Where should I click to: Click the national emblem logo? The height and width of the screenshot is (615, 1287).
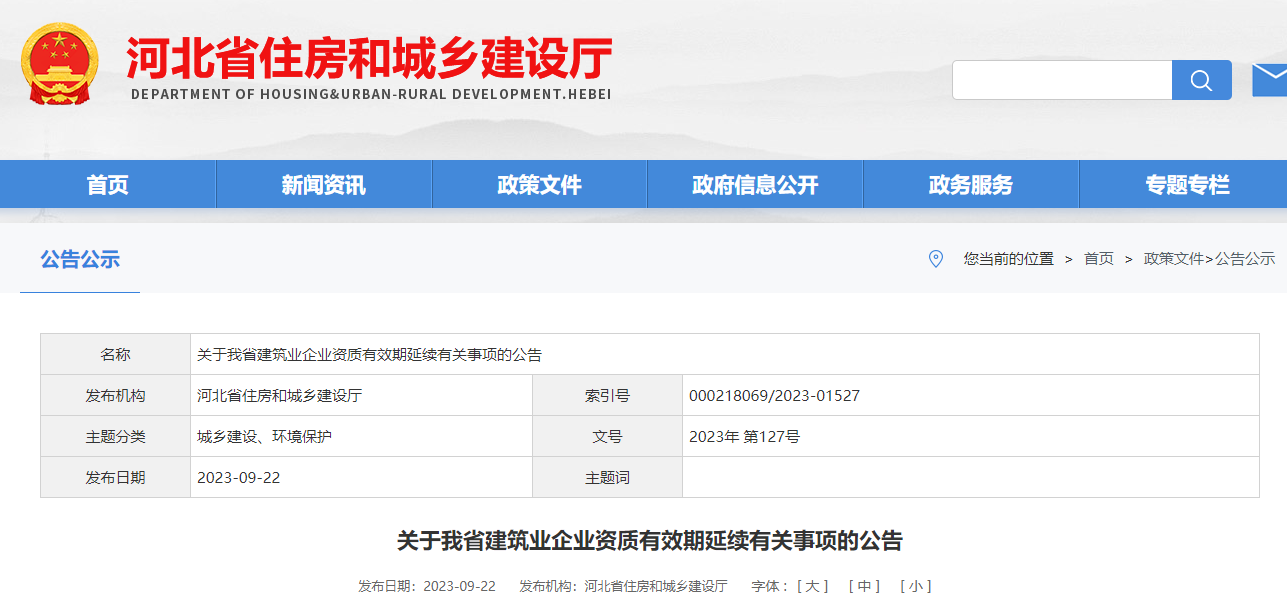(60, 64)
